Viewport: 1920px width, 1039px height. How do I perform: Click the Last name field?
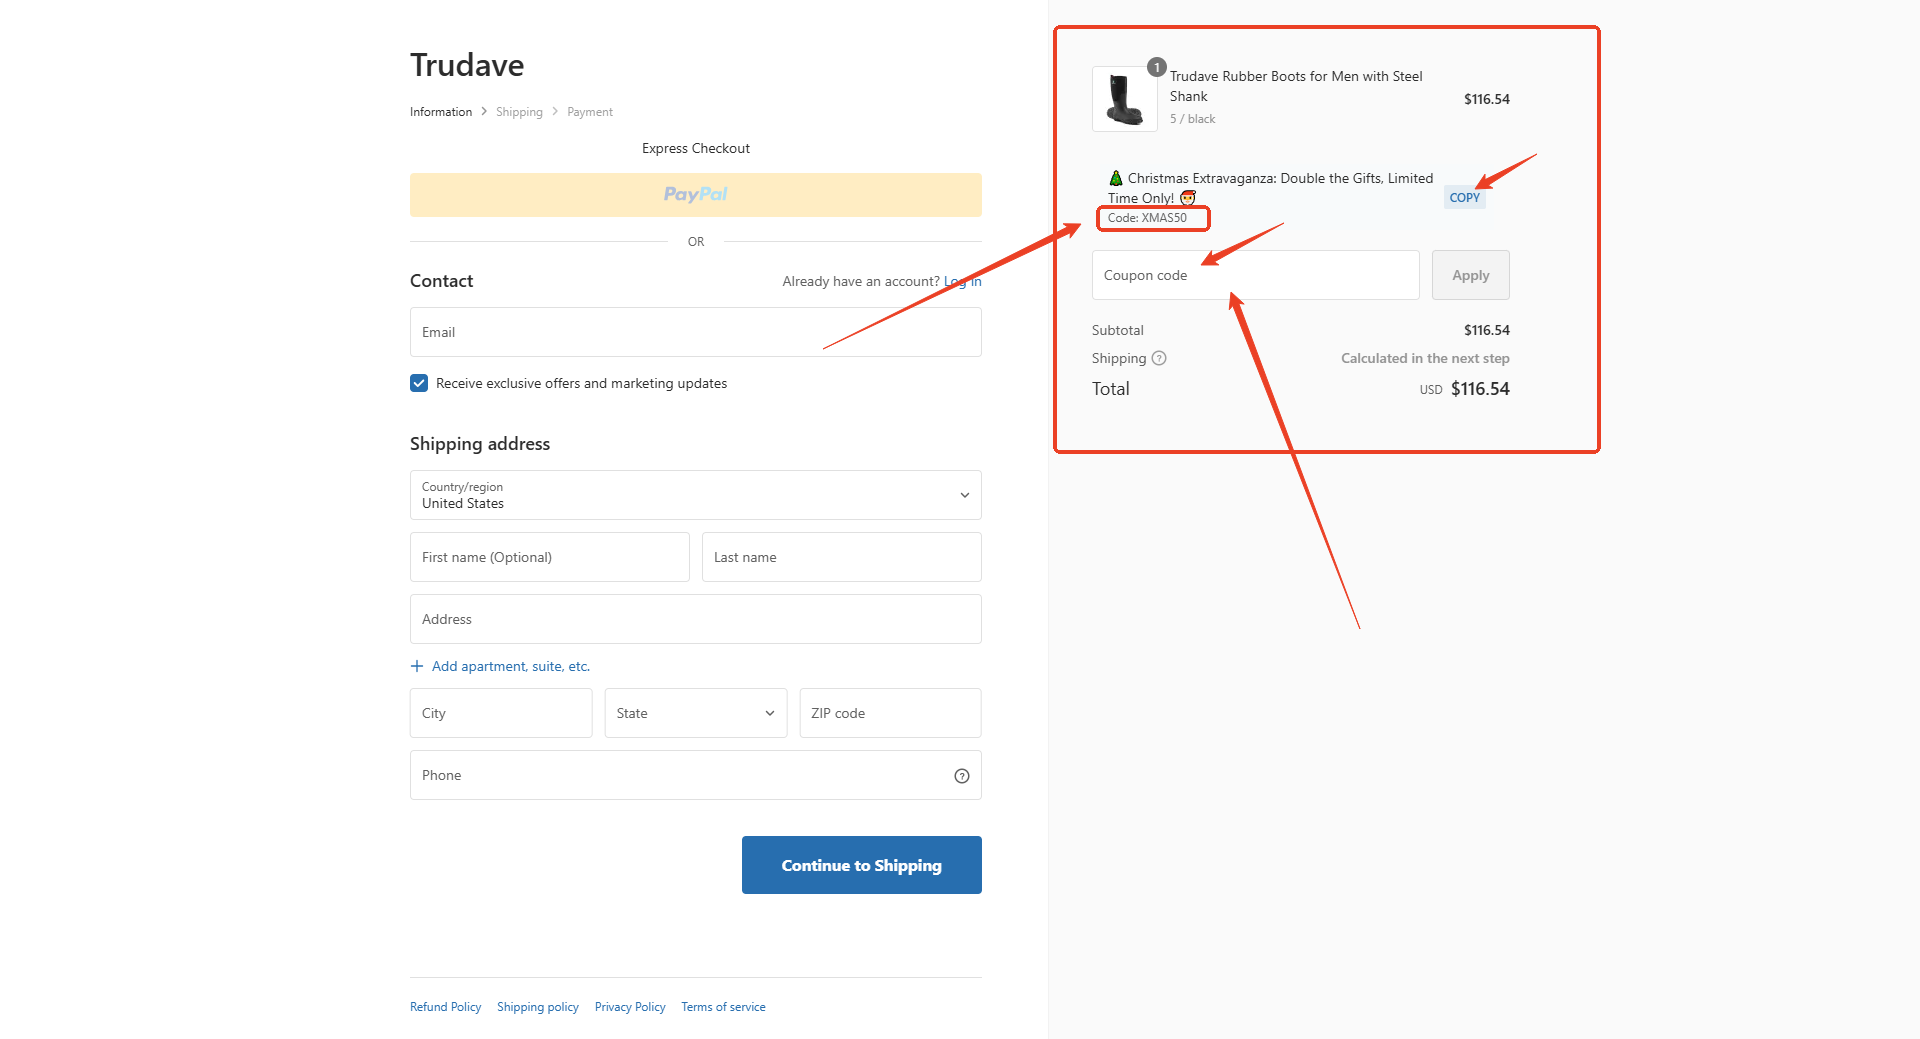tap(842, 557)
